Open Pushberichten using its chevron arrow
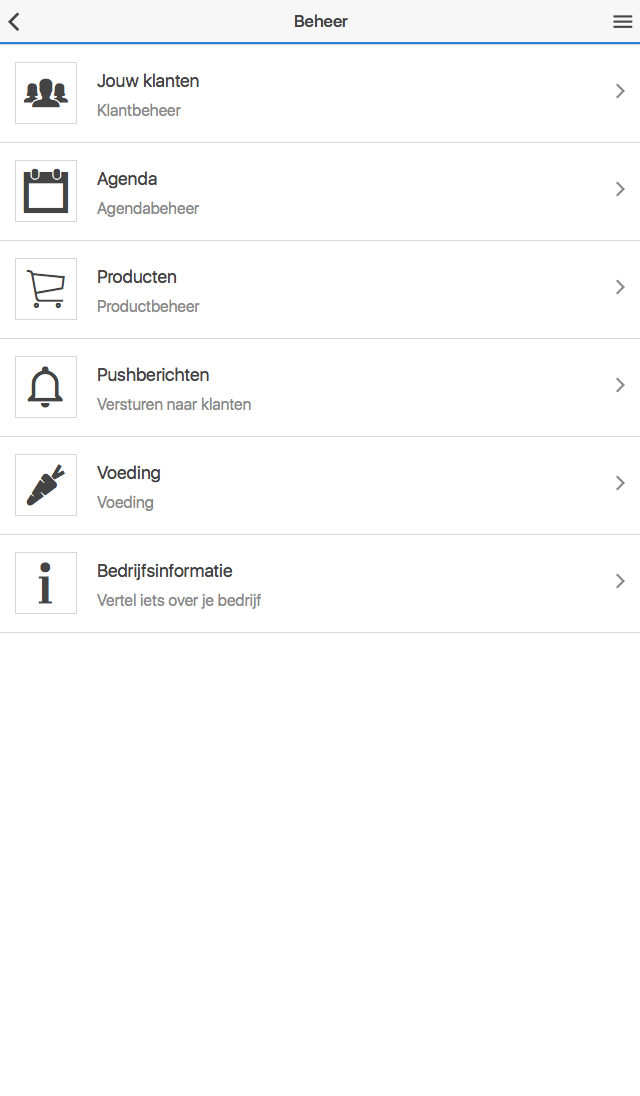Viewport: 640px width, 1096px height. point(620,384)
